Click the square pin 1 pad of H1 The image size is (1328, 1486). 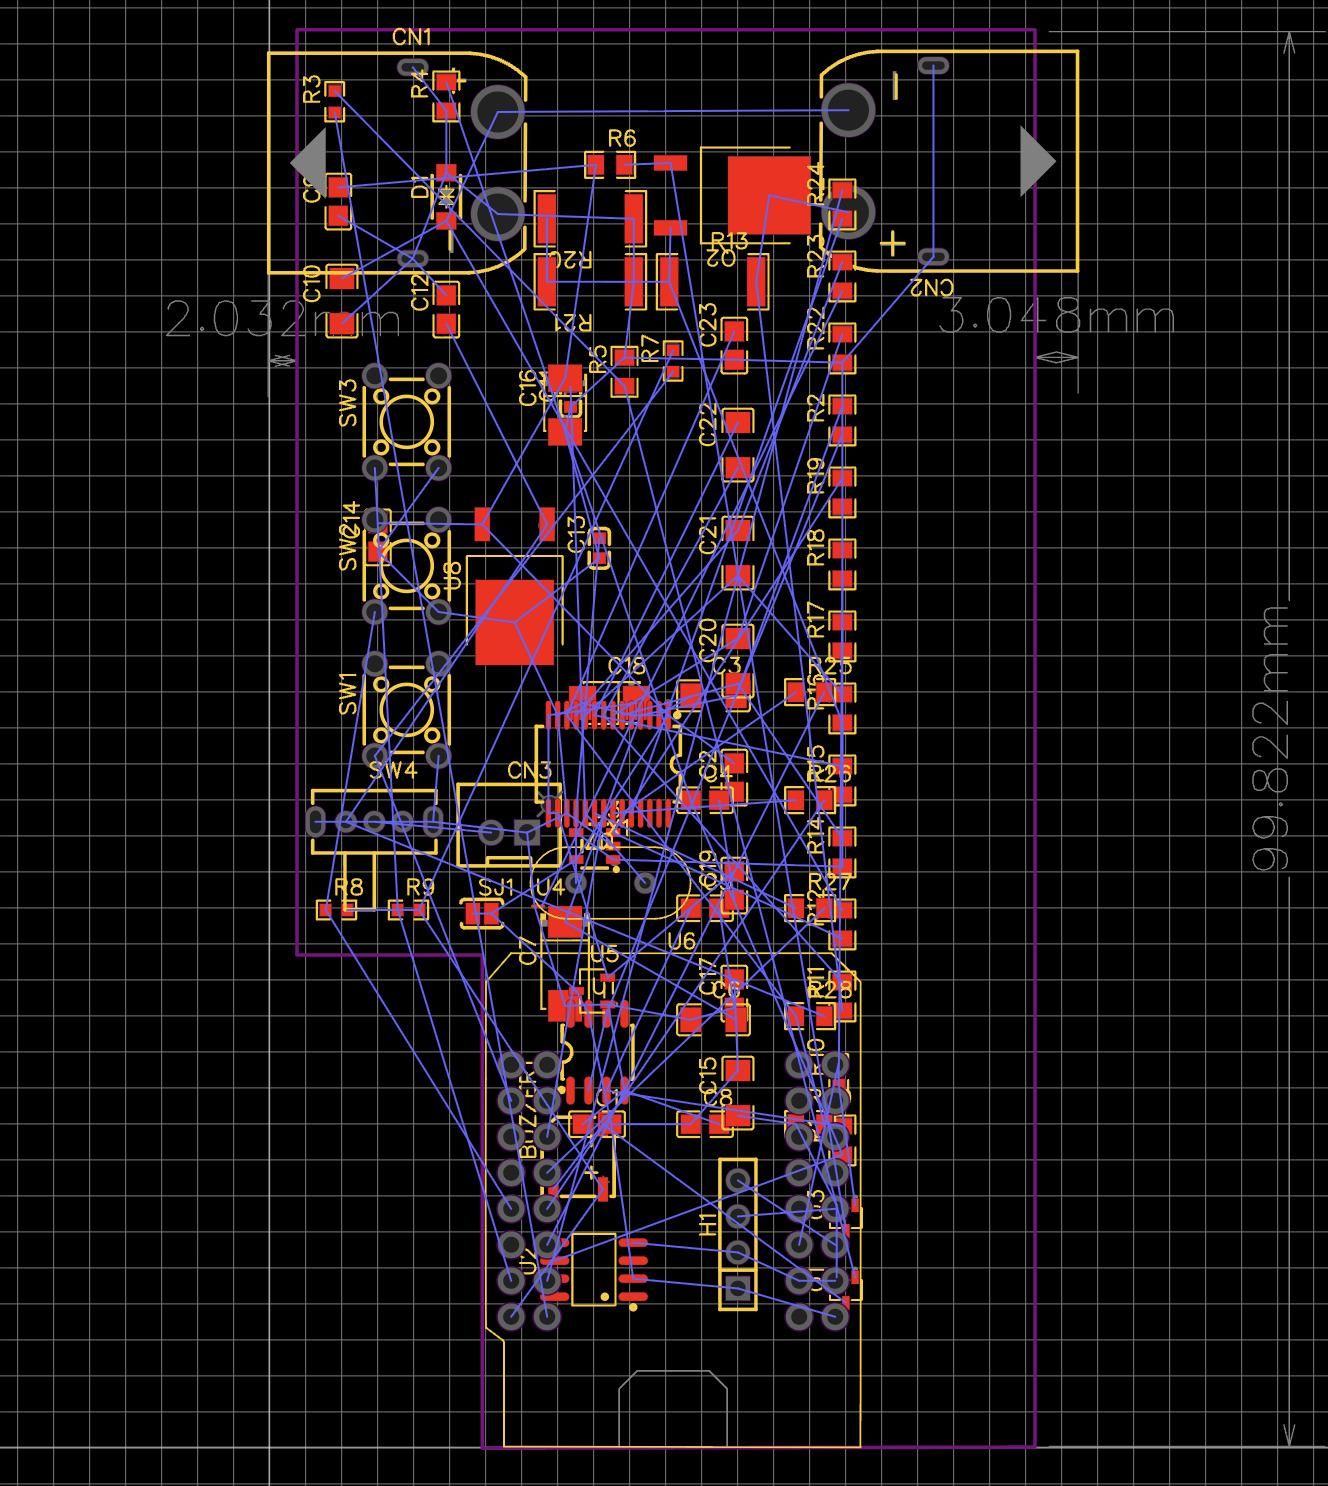(x=738, y=1289)
